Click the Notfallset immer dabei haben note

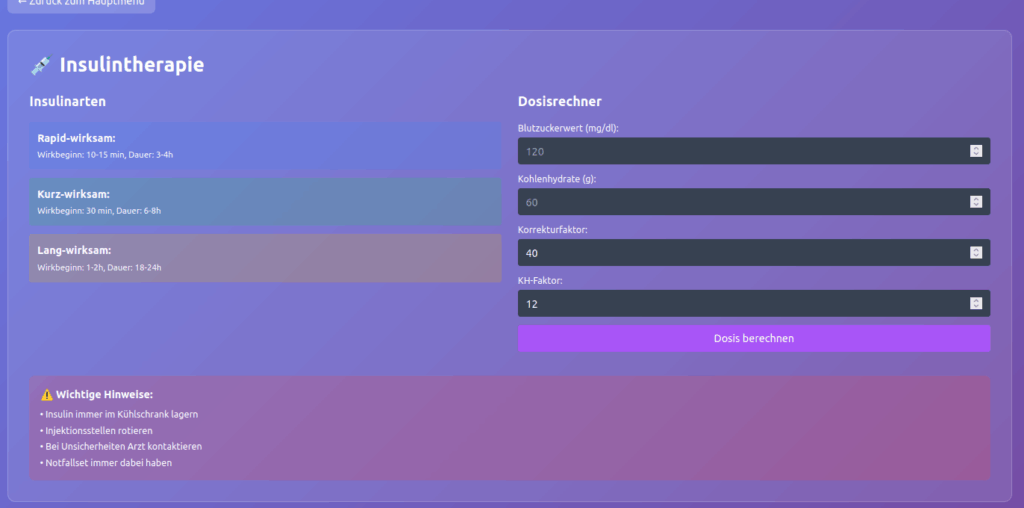tap(108, 463)
